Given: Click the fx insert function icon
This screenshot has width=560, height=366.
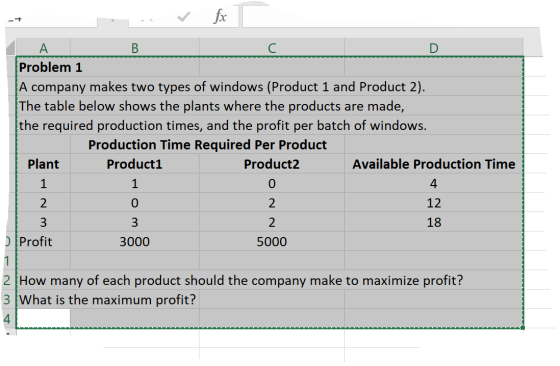Looking at the screenshot, I should click(220, 16).
